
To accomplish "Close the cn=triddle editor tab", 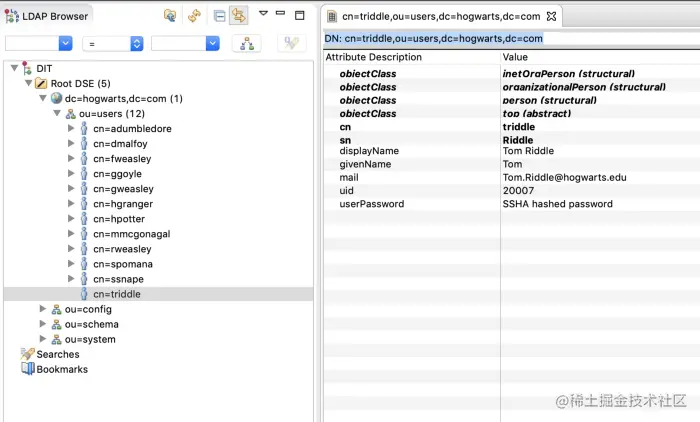I will [552, 17].
